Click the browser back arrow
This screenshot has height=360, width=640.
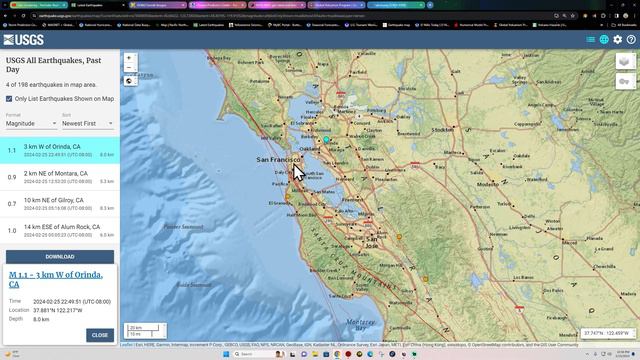click(5, 16)
